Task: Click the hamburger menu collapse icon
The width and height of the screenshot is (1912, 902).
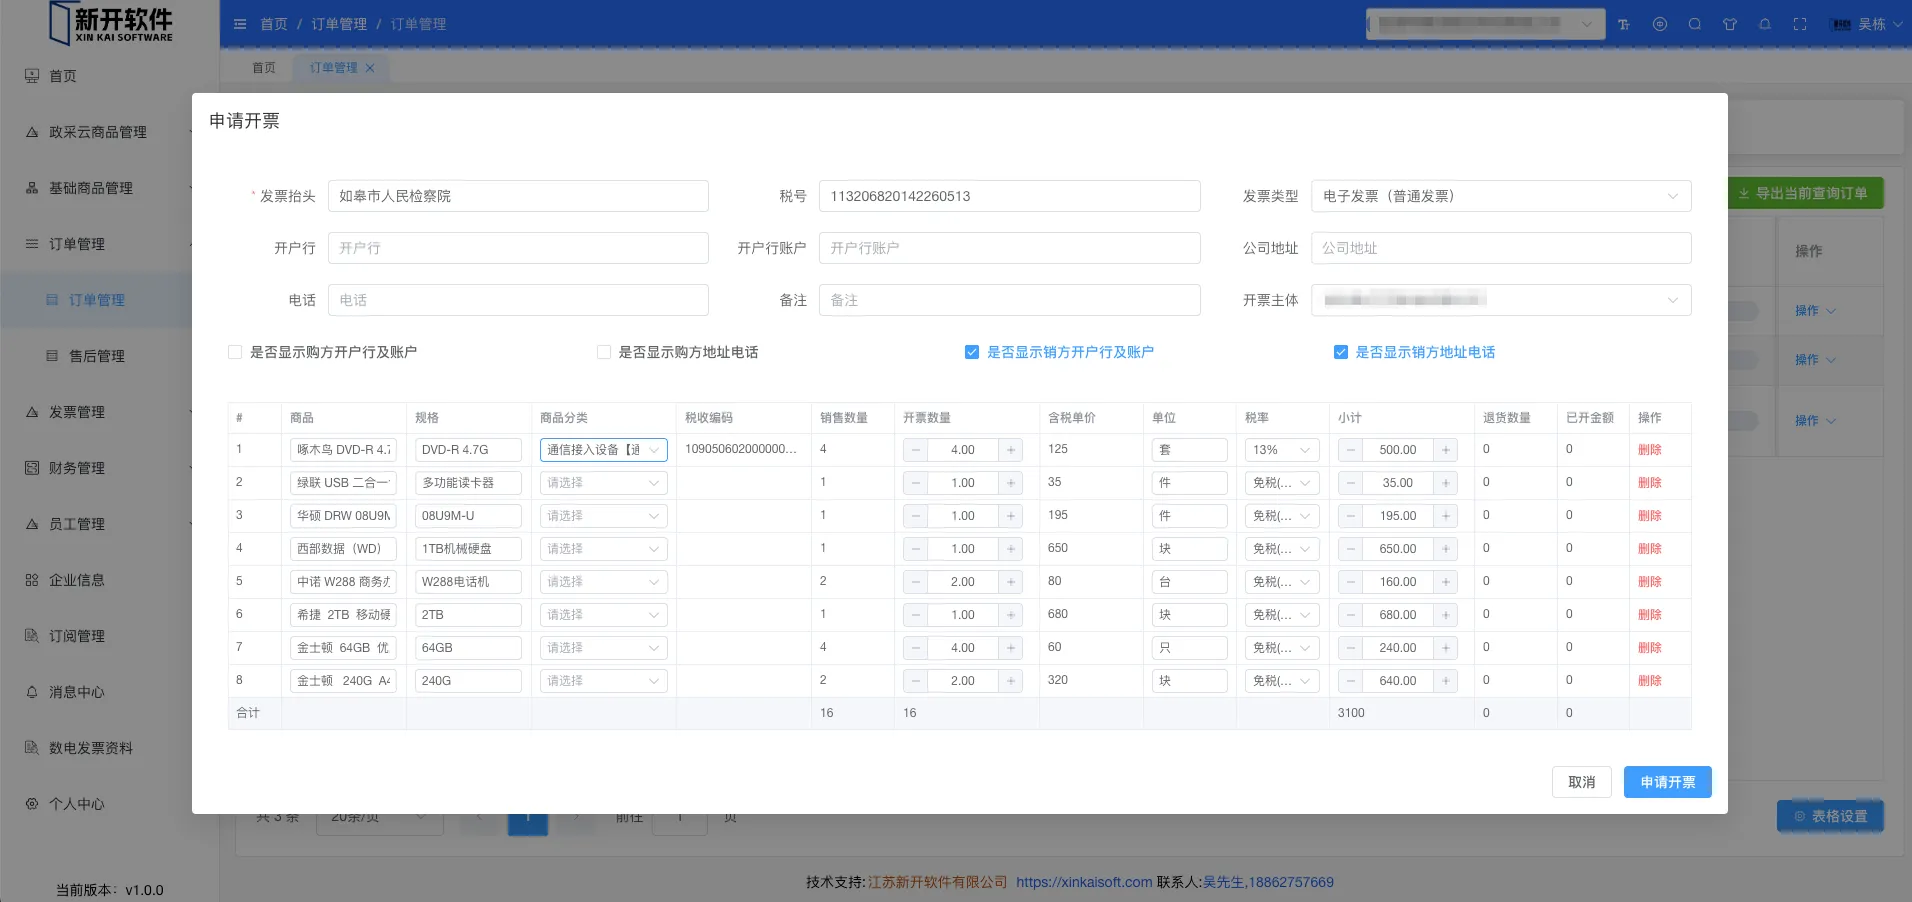Action: 240,24
